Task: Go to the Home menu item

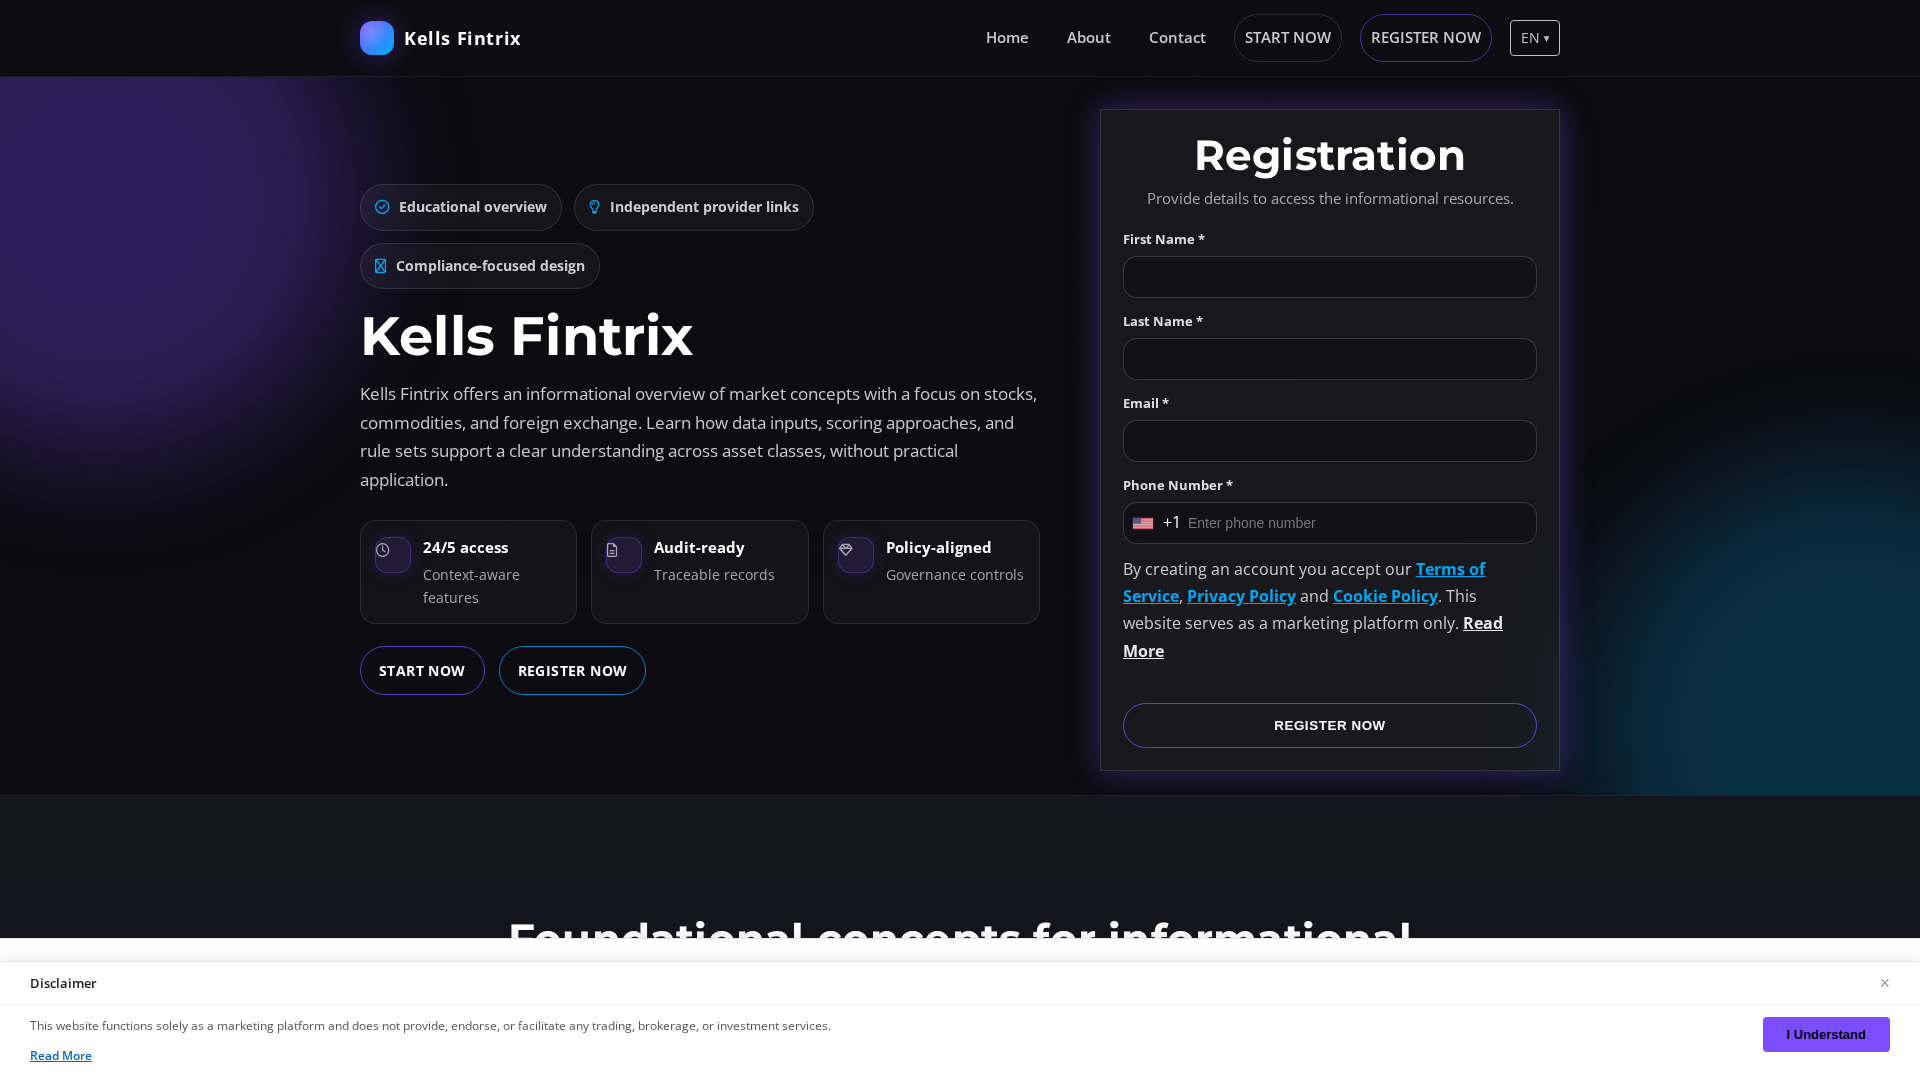Action: pyautogui.click(x=1007, y=38)
